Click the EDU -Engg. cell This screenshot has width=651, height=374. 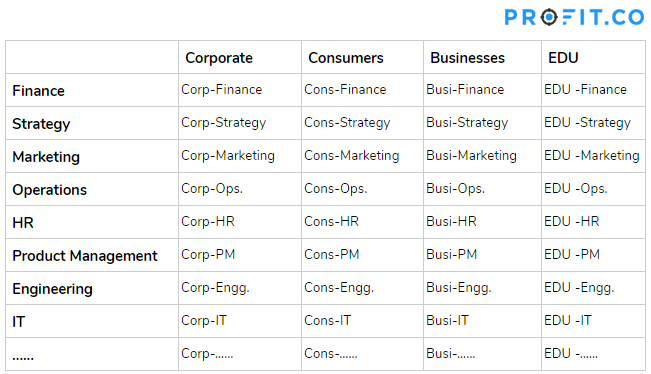pos(579,288)
